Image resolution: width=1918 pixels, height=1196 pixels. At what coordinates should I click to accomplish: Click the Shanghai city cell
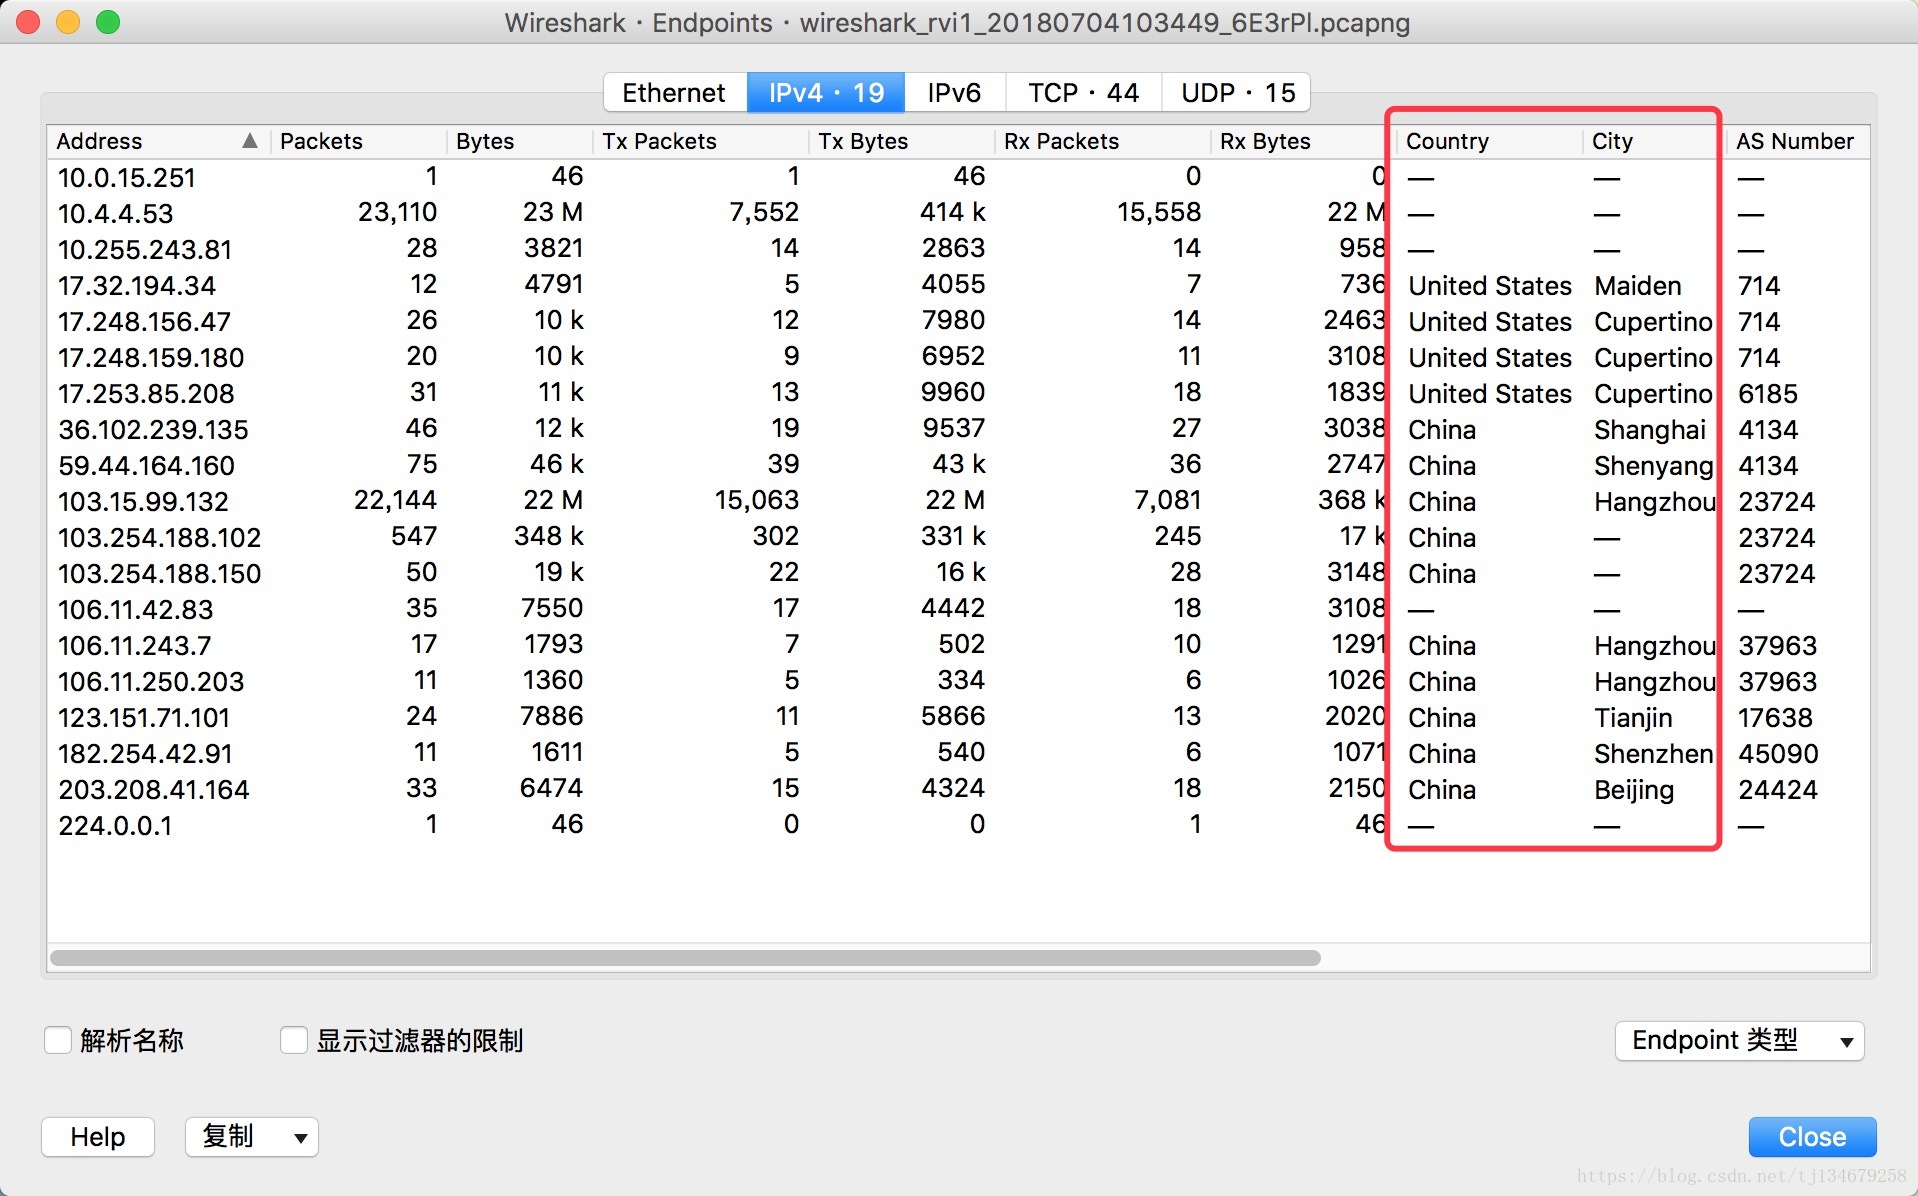click(x=1649, y=430)
